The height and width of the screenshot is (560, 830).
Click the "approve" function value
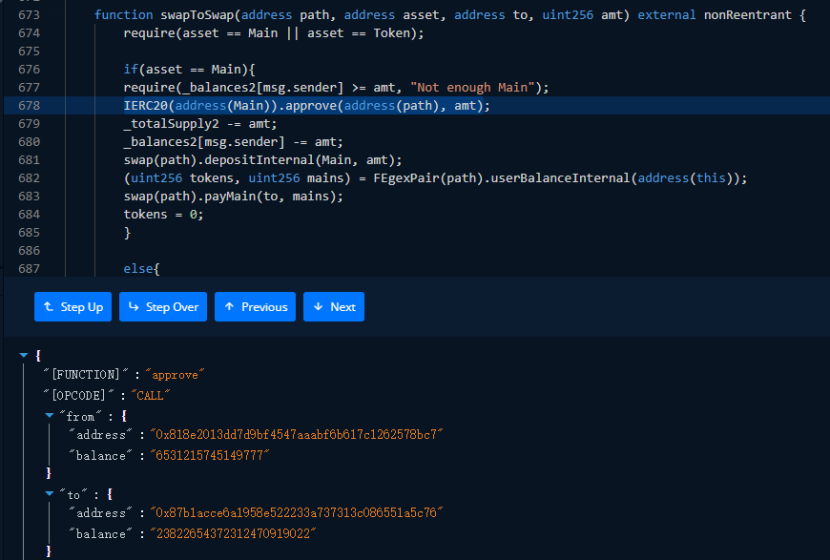(x=175, y=374)
